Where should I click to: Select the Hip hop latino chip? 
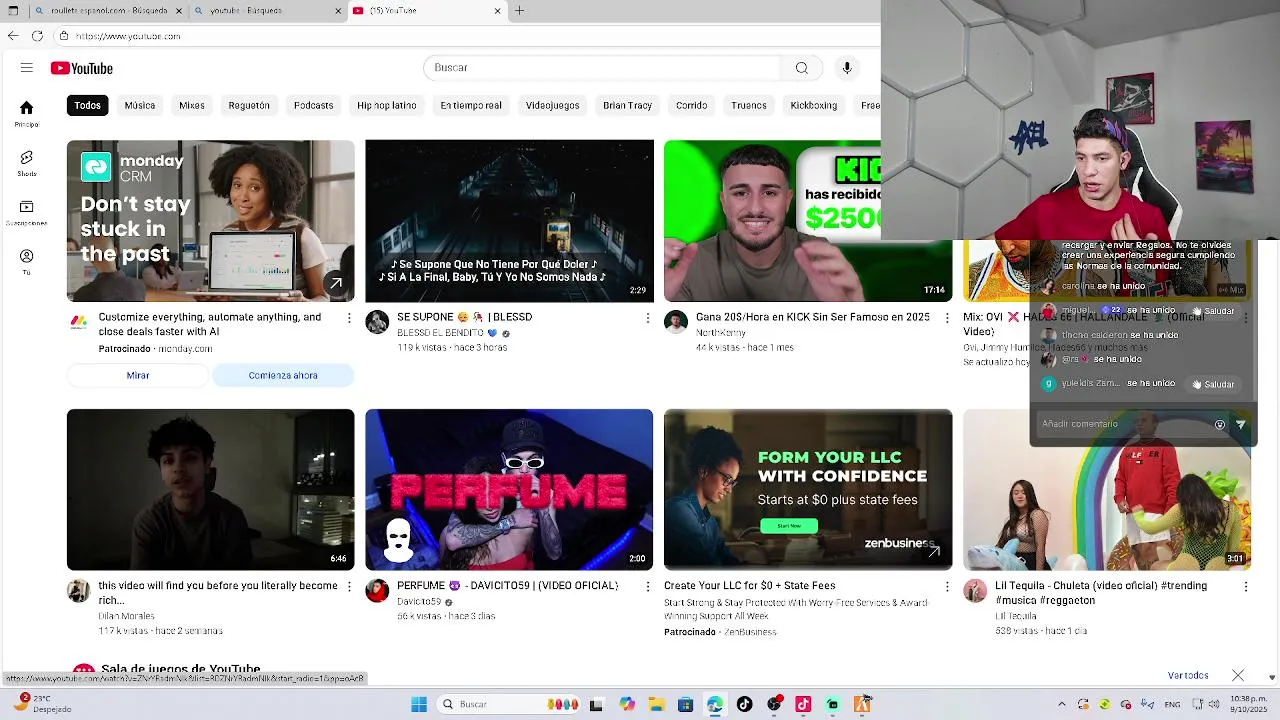[x=387, y=105]
